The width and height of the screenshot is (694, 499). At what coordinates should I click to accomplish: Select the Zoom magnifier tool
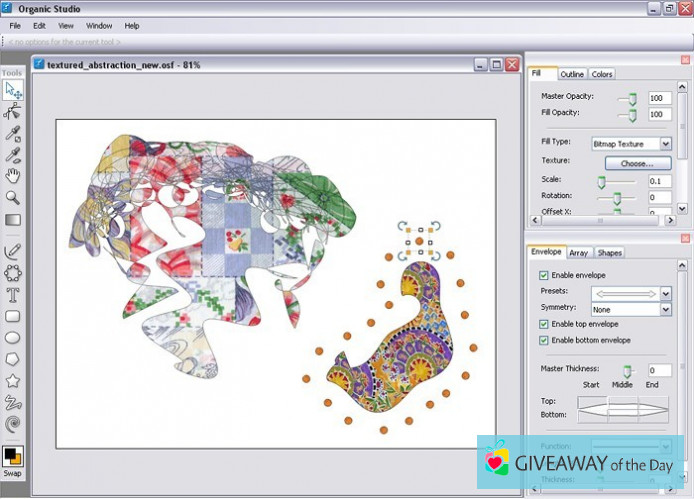13,198
